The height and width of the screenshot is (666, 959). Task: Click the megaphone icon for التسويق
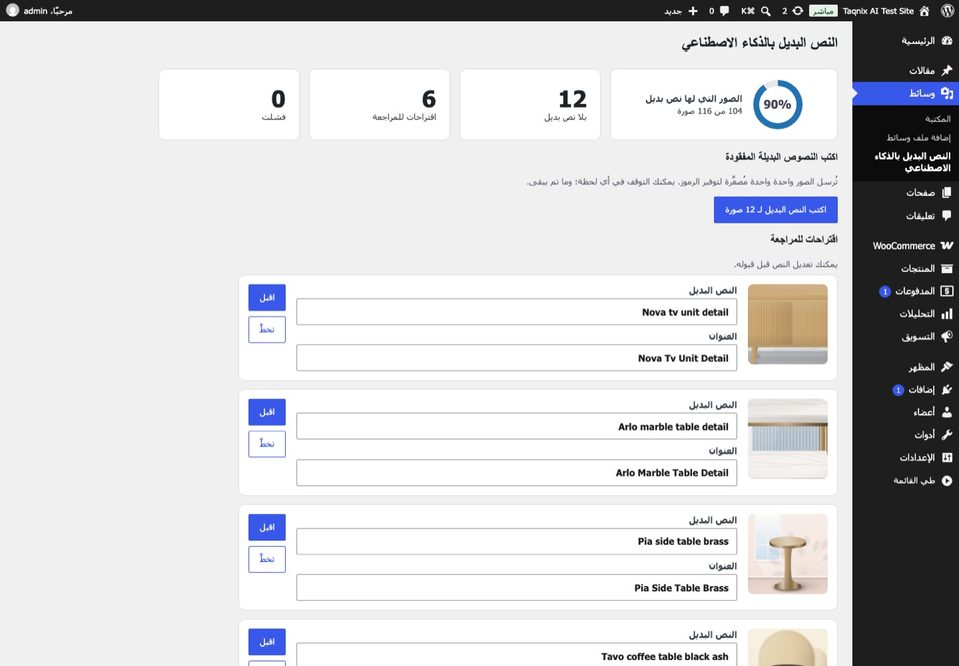click(947, 336)
